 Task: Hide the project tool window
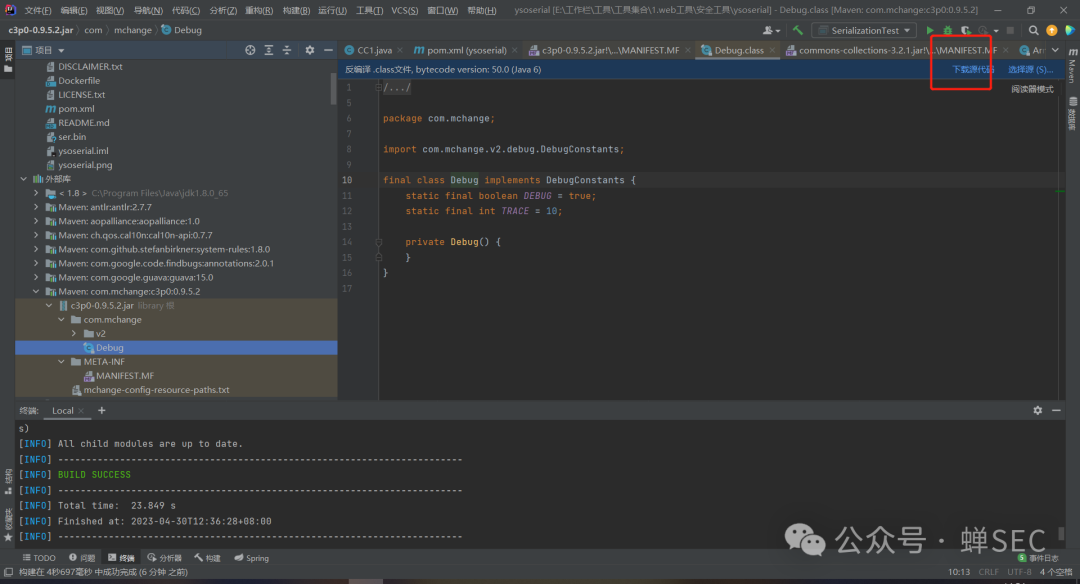click(327, 50)
